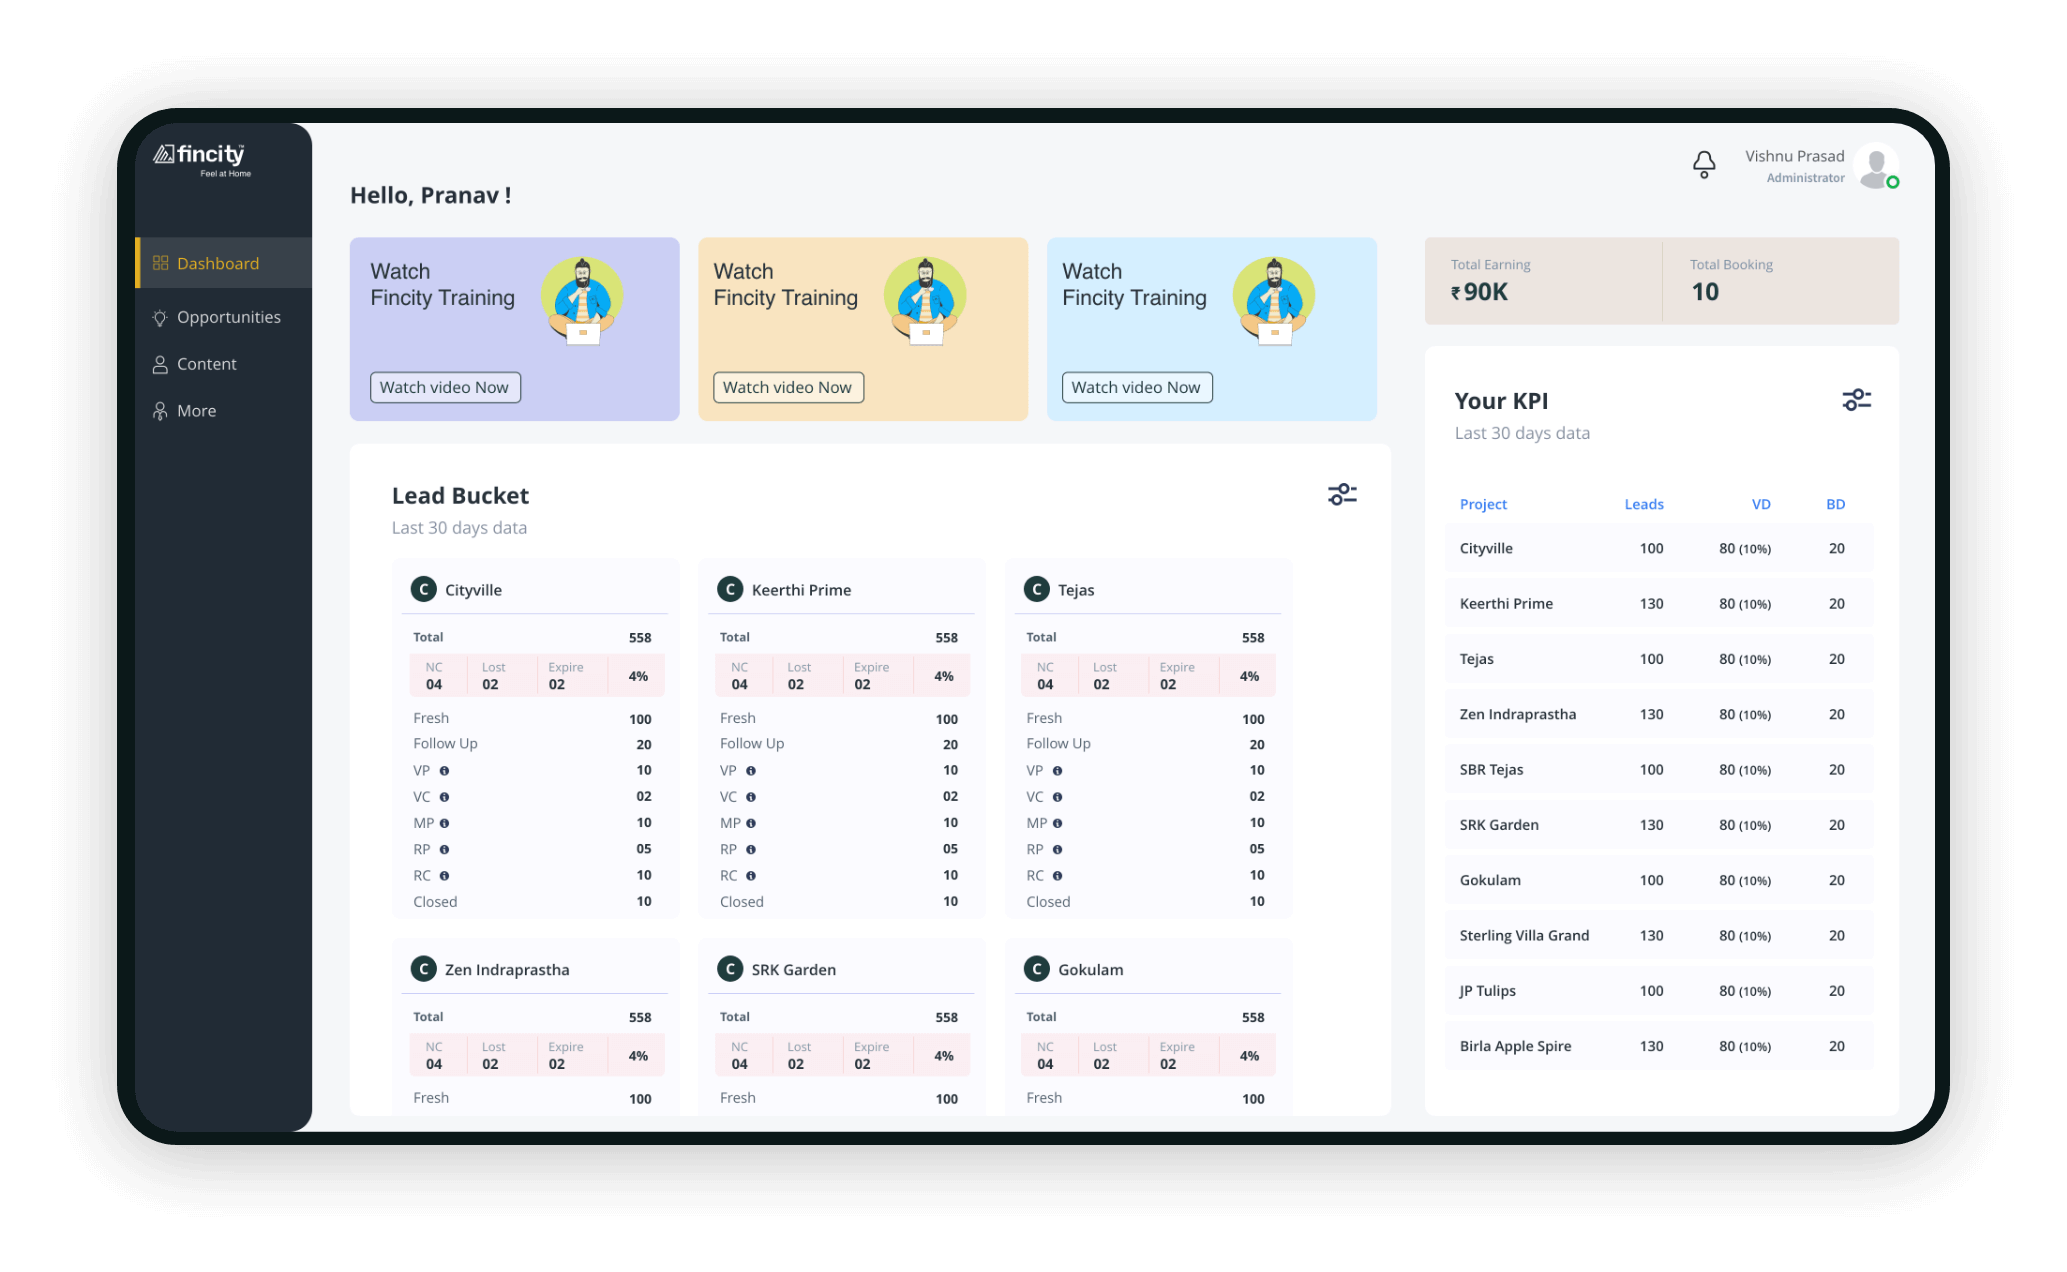Click RP info icon in Cityville card
The height and width of the screenshot is (1272, 2067).
coord(444,849)
